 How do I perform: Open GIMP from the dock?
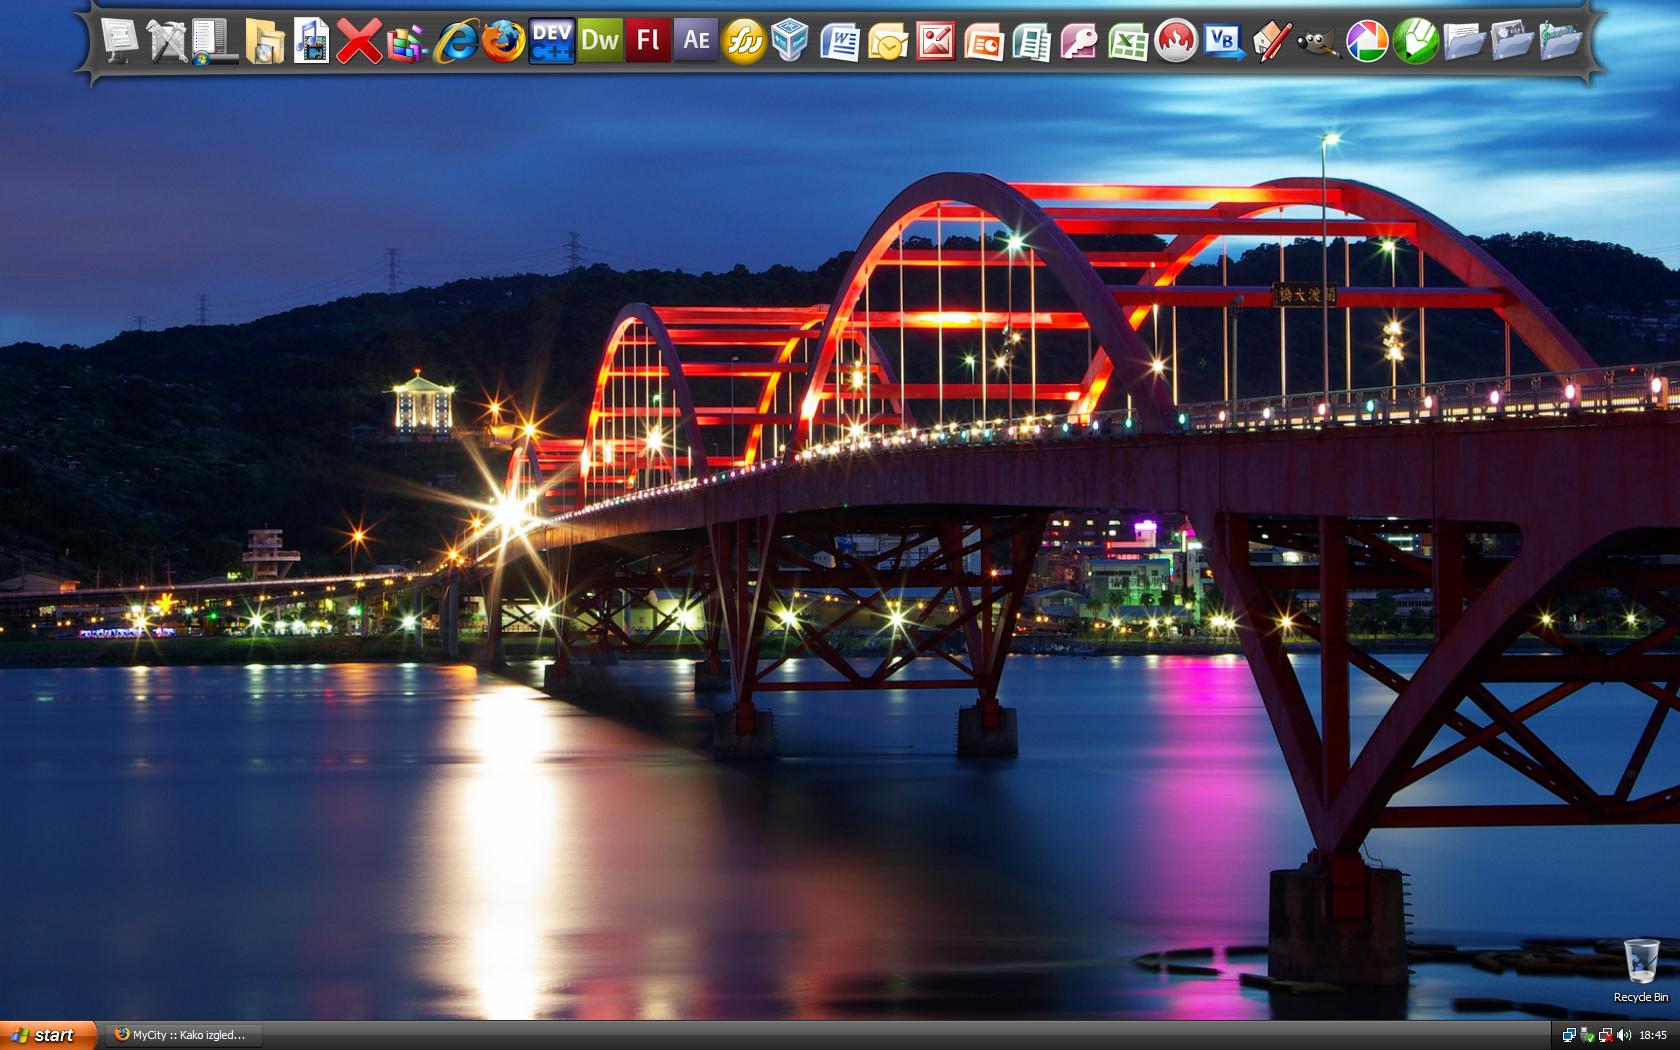[x=1318, y=42]
